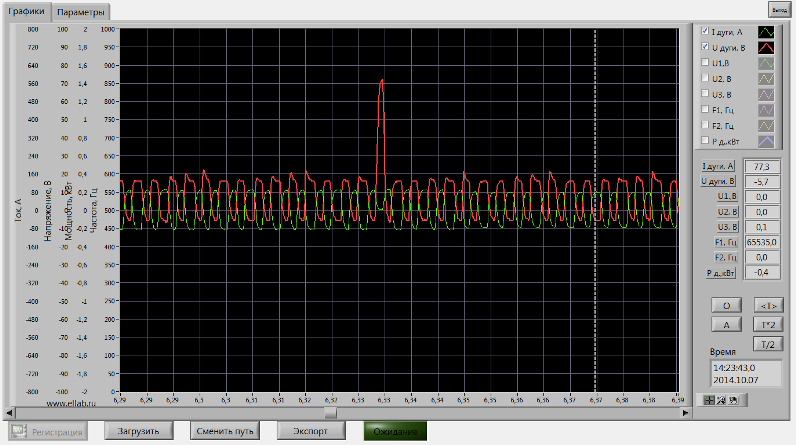Click the horizontal scrollbar thumb
The height and width of the screenshot is (445, 796).
click(330, 413)
